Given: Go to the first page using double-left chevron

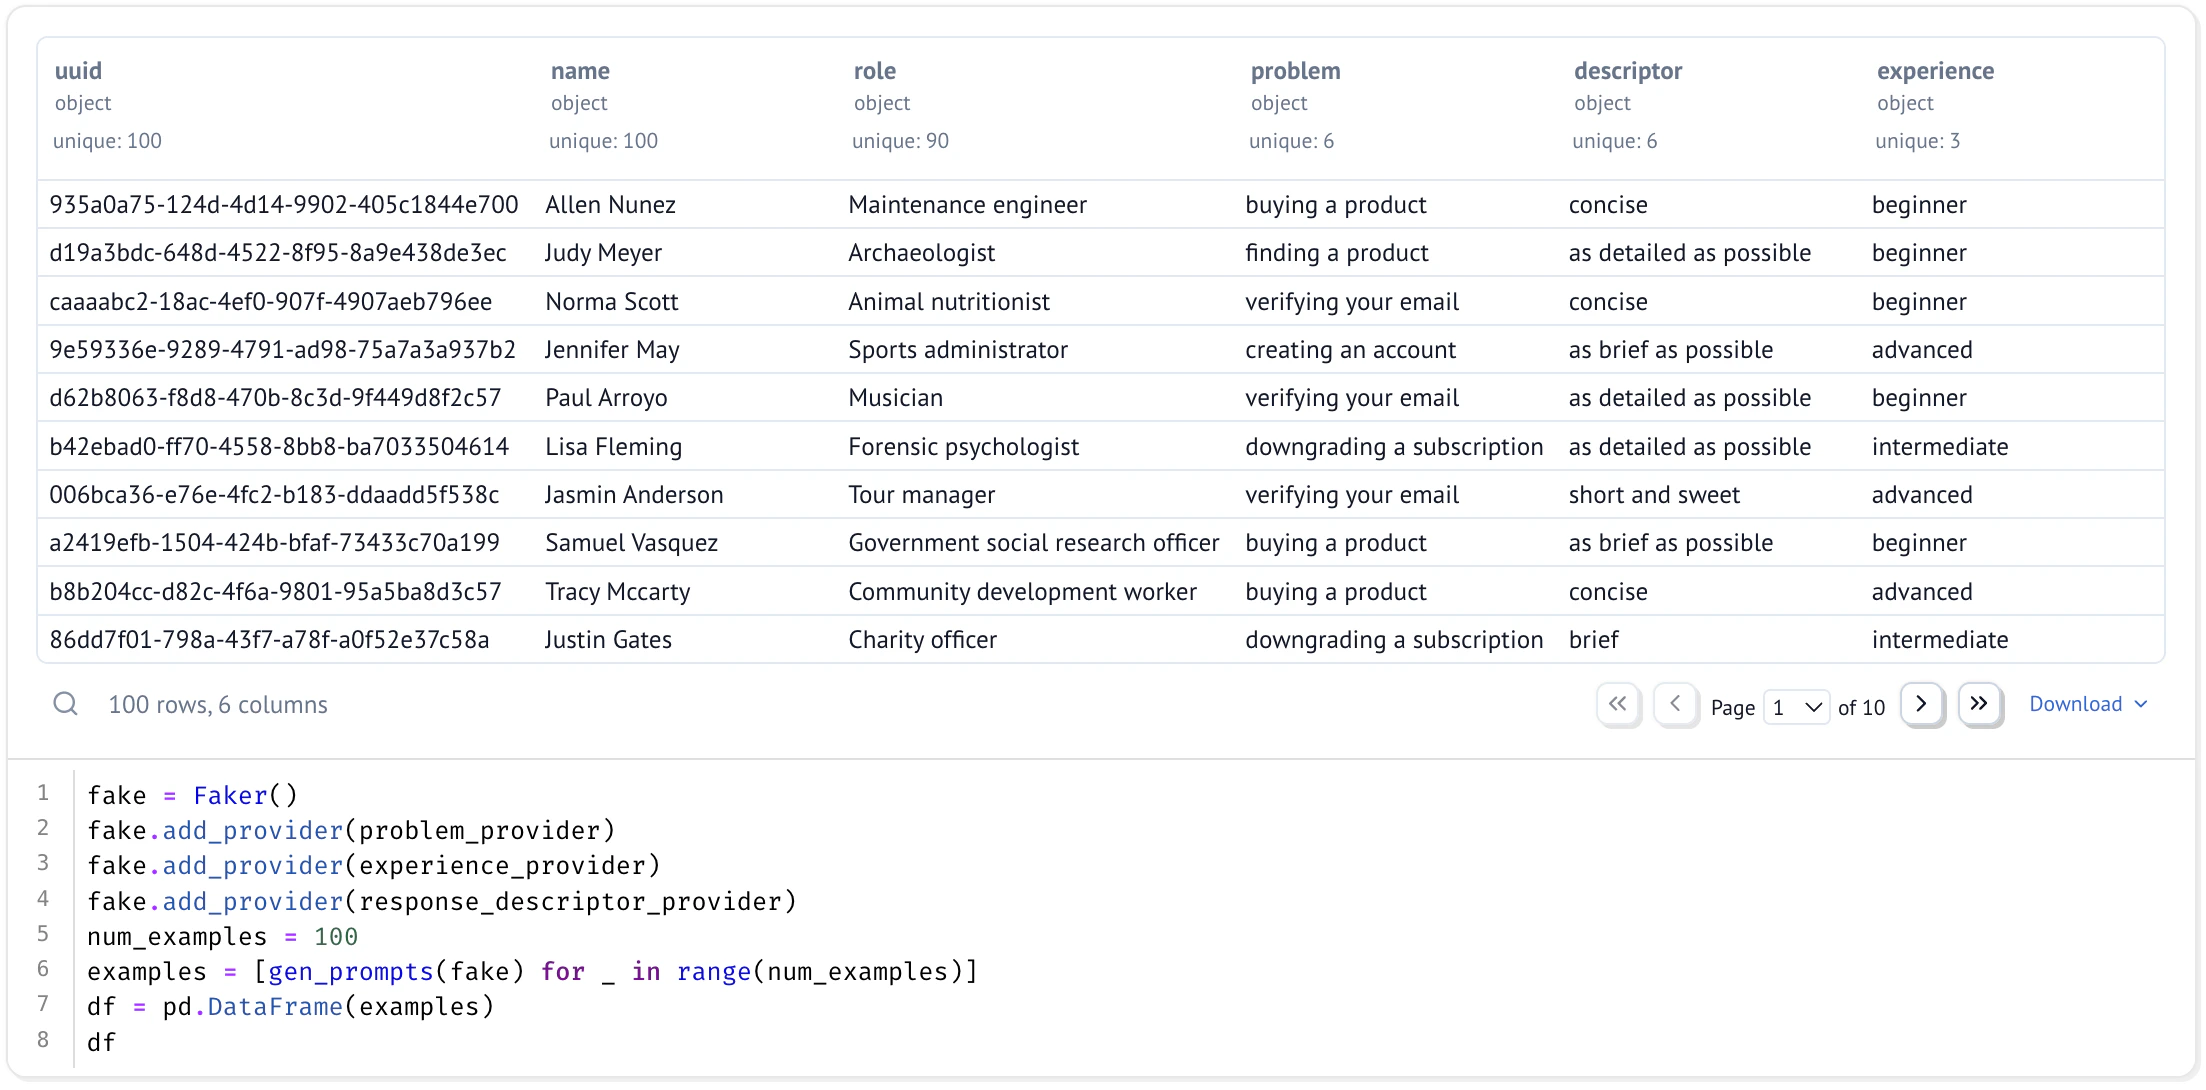Looking at the screenshot, I should [x=1618, y=704].
